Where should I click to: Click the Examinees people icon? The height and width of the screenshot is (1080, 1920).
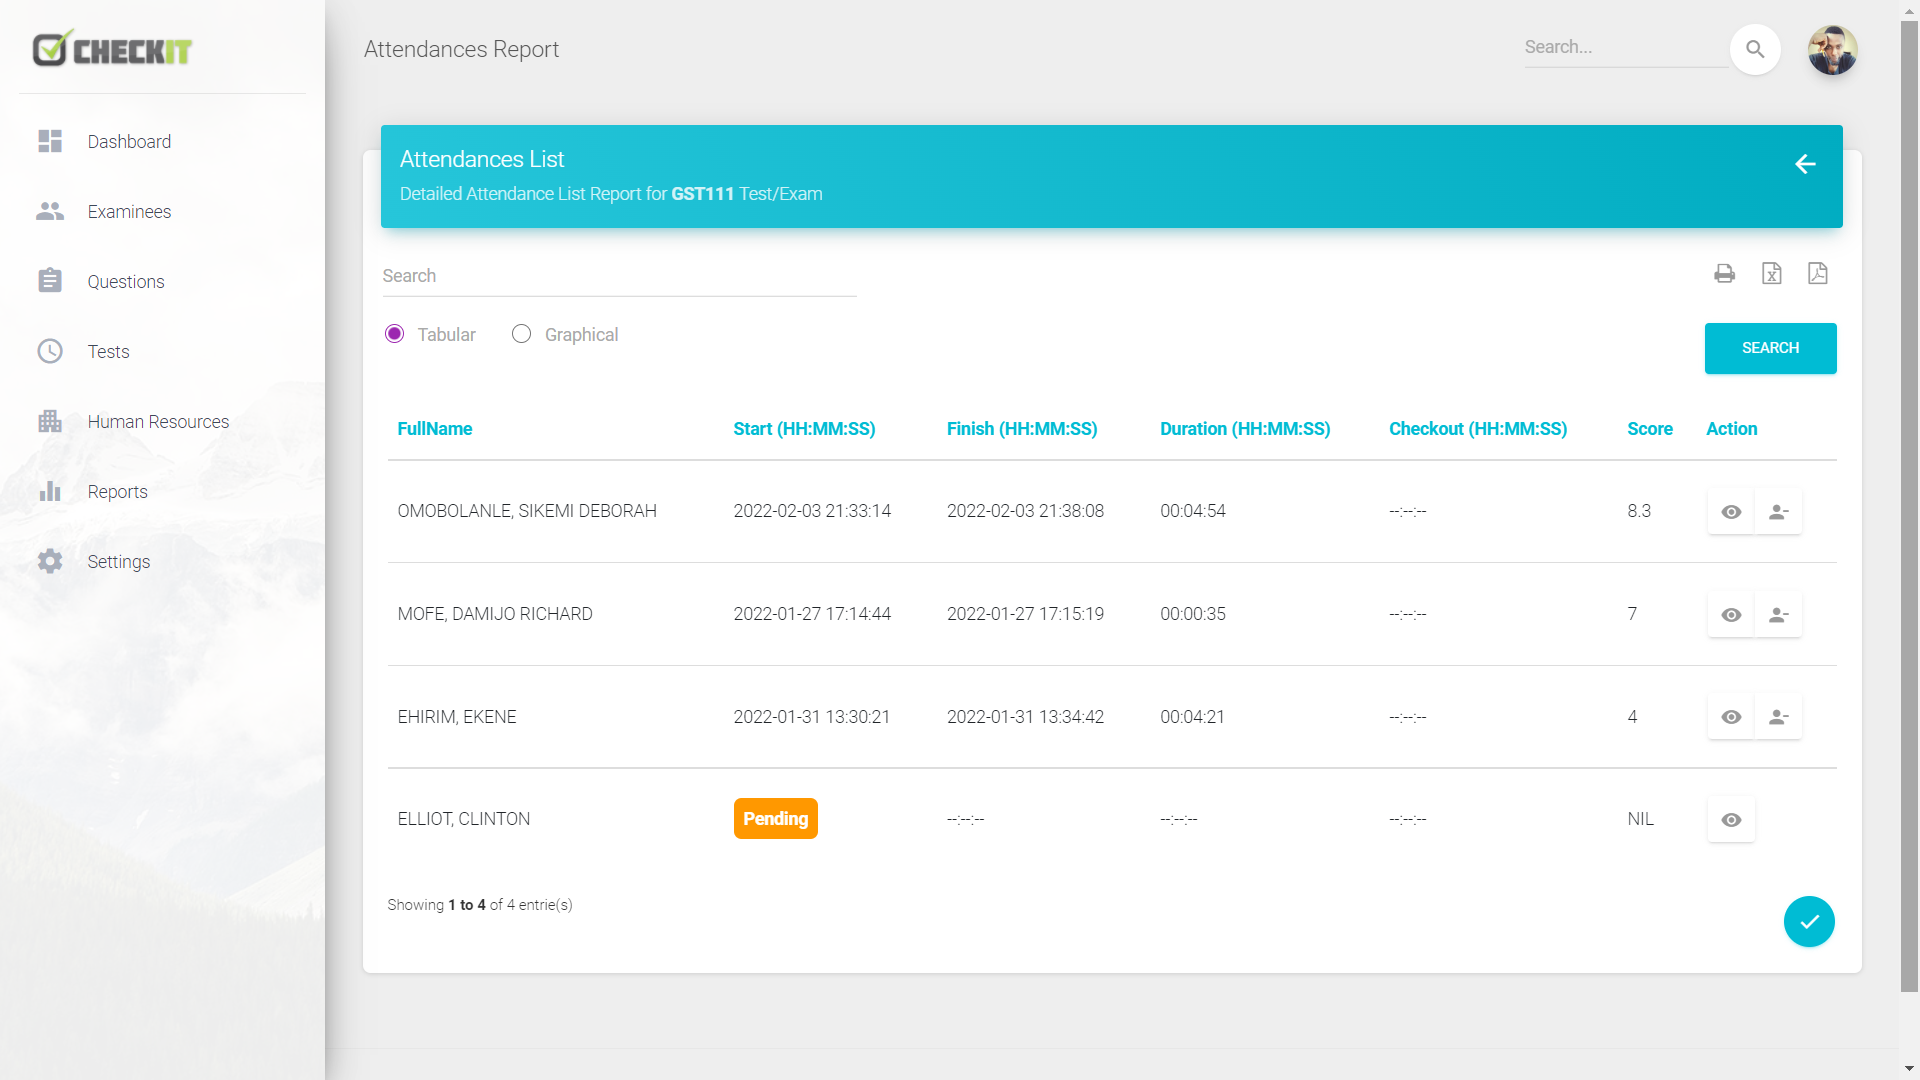[x=50, y=211]
